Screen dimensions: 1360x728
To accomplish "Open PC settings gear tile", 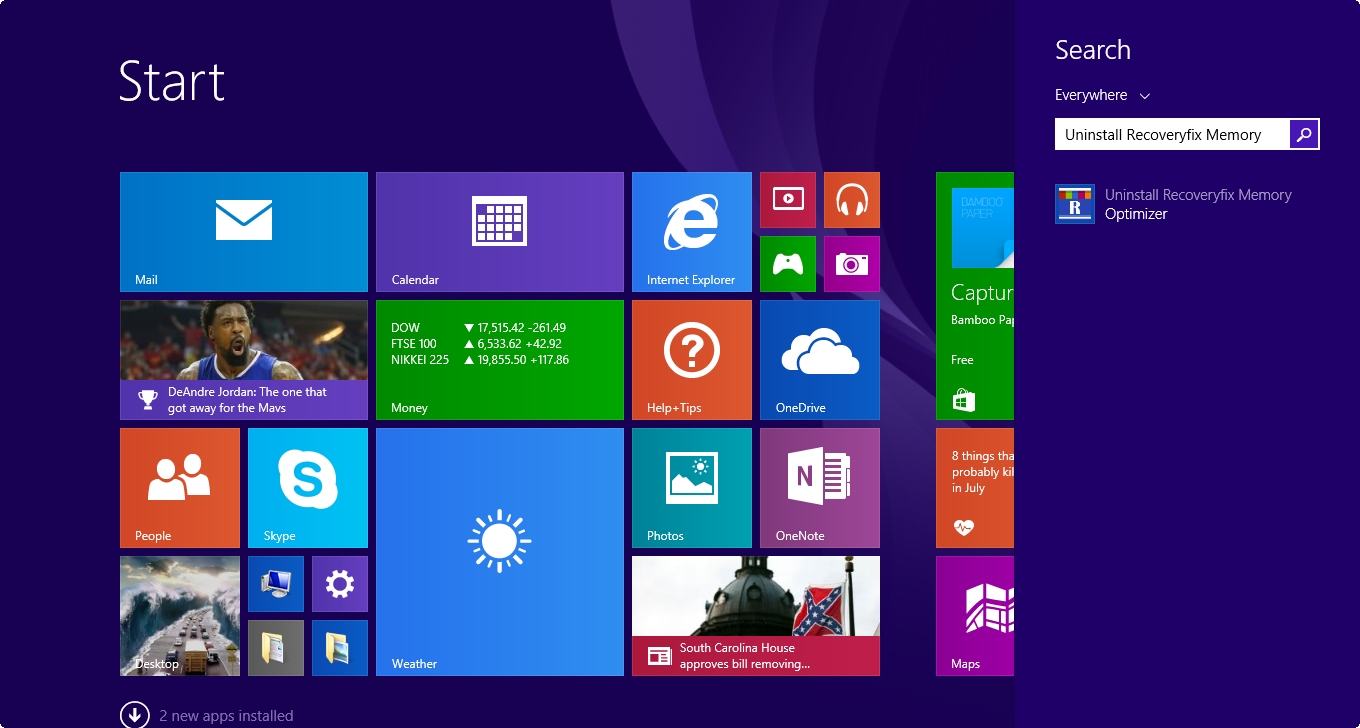I will (340, 584).
